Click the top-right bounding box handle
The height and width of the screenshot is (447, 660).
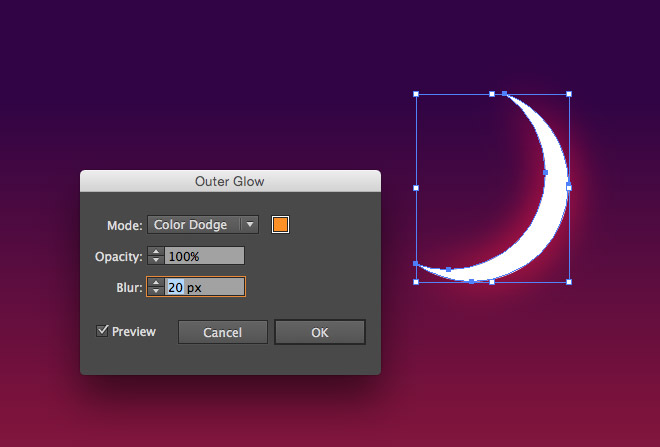click(569, 94)
